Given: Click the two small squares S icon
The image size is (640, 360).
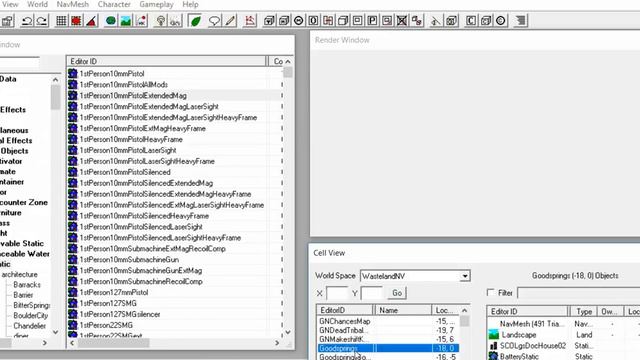Looking at the screenshot, I should click(x=417, y=20).
